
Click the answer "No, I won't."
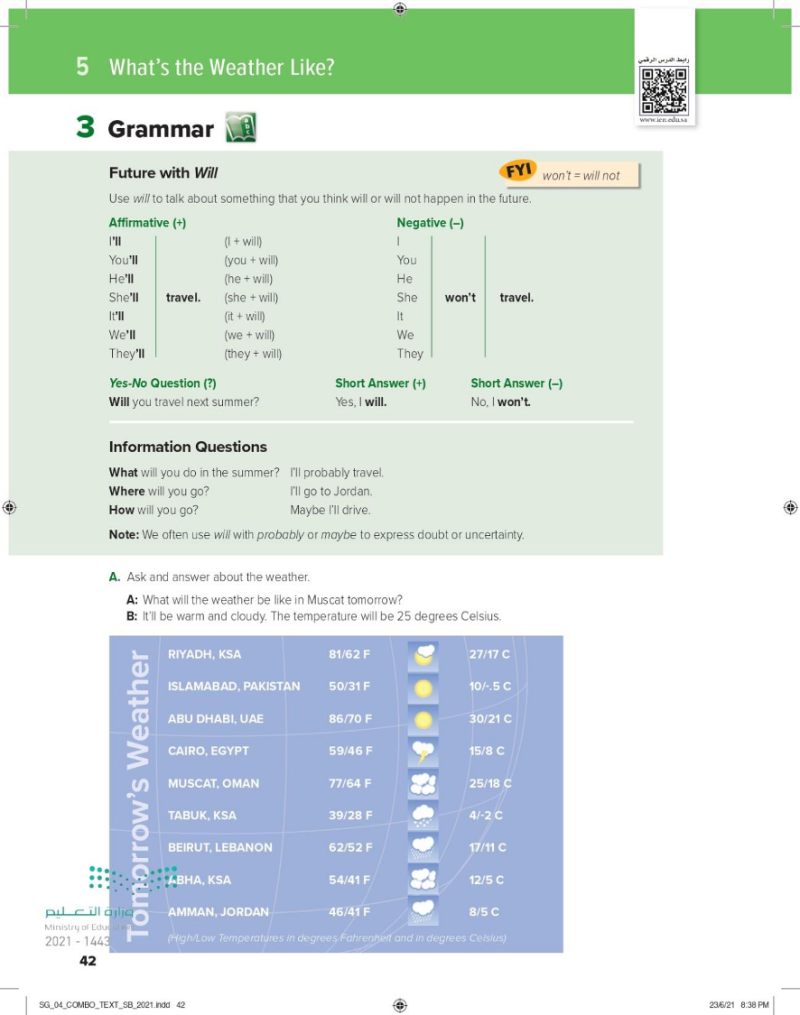[500, 402]
